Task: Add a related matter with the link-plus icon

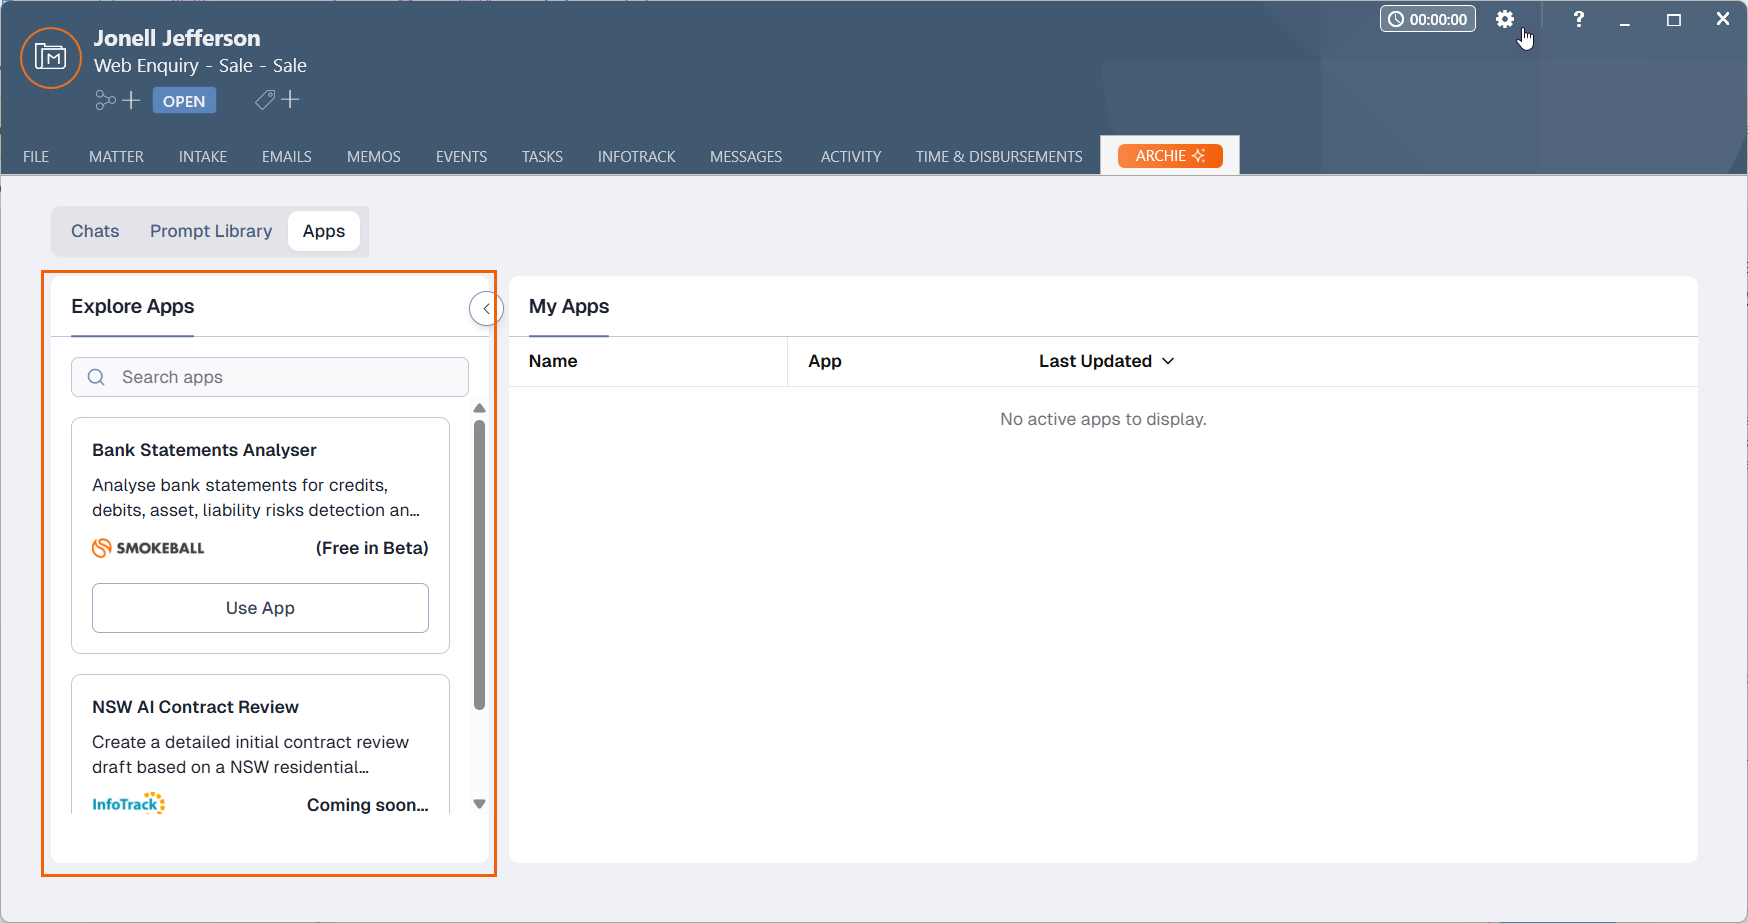Action: click(117, 100)
